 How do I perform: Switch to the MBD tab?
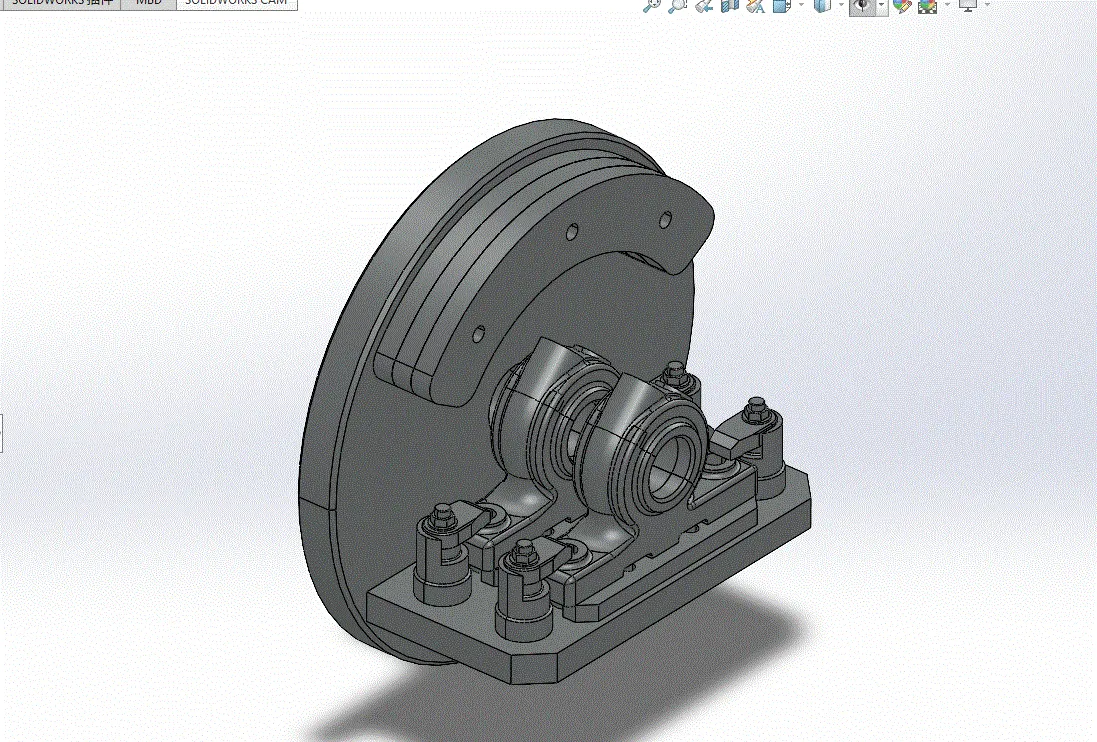tap(148, 3)
